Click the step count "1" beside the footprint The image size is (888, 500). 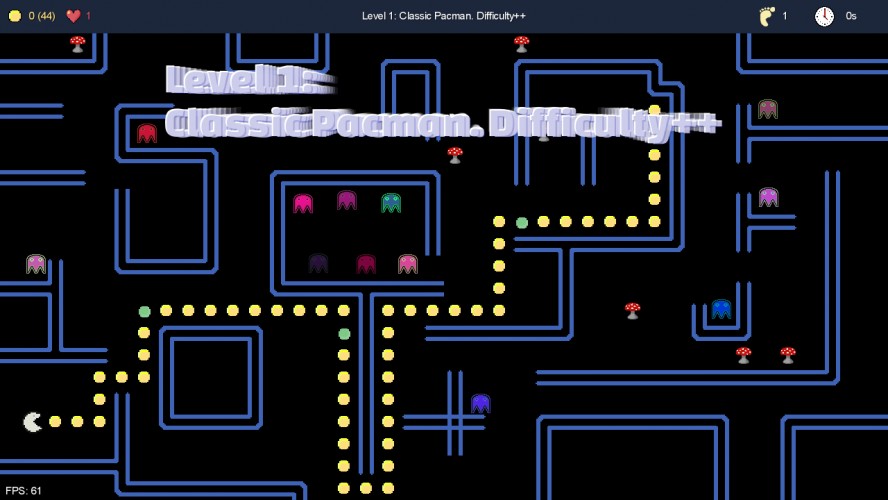click(784, 16)
